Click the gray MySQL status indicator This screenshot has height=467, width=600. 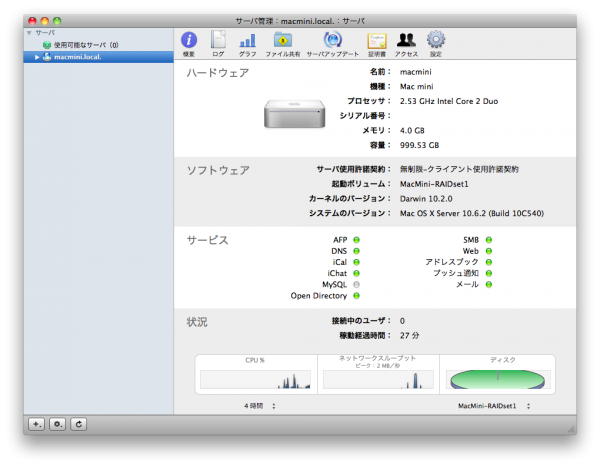pyautogui.click(x=356, y=284)
